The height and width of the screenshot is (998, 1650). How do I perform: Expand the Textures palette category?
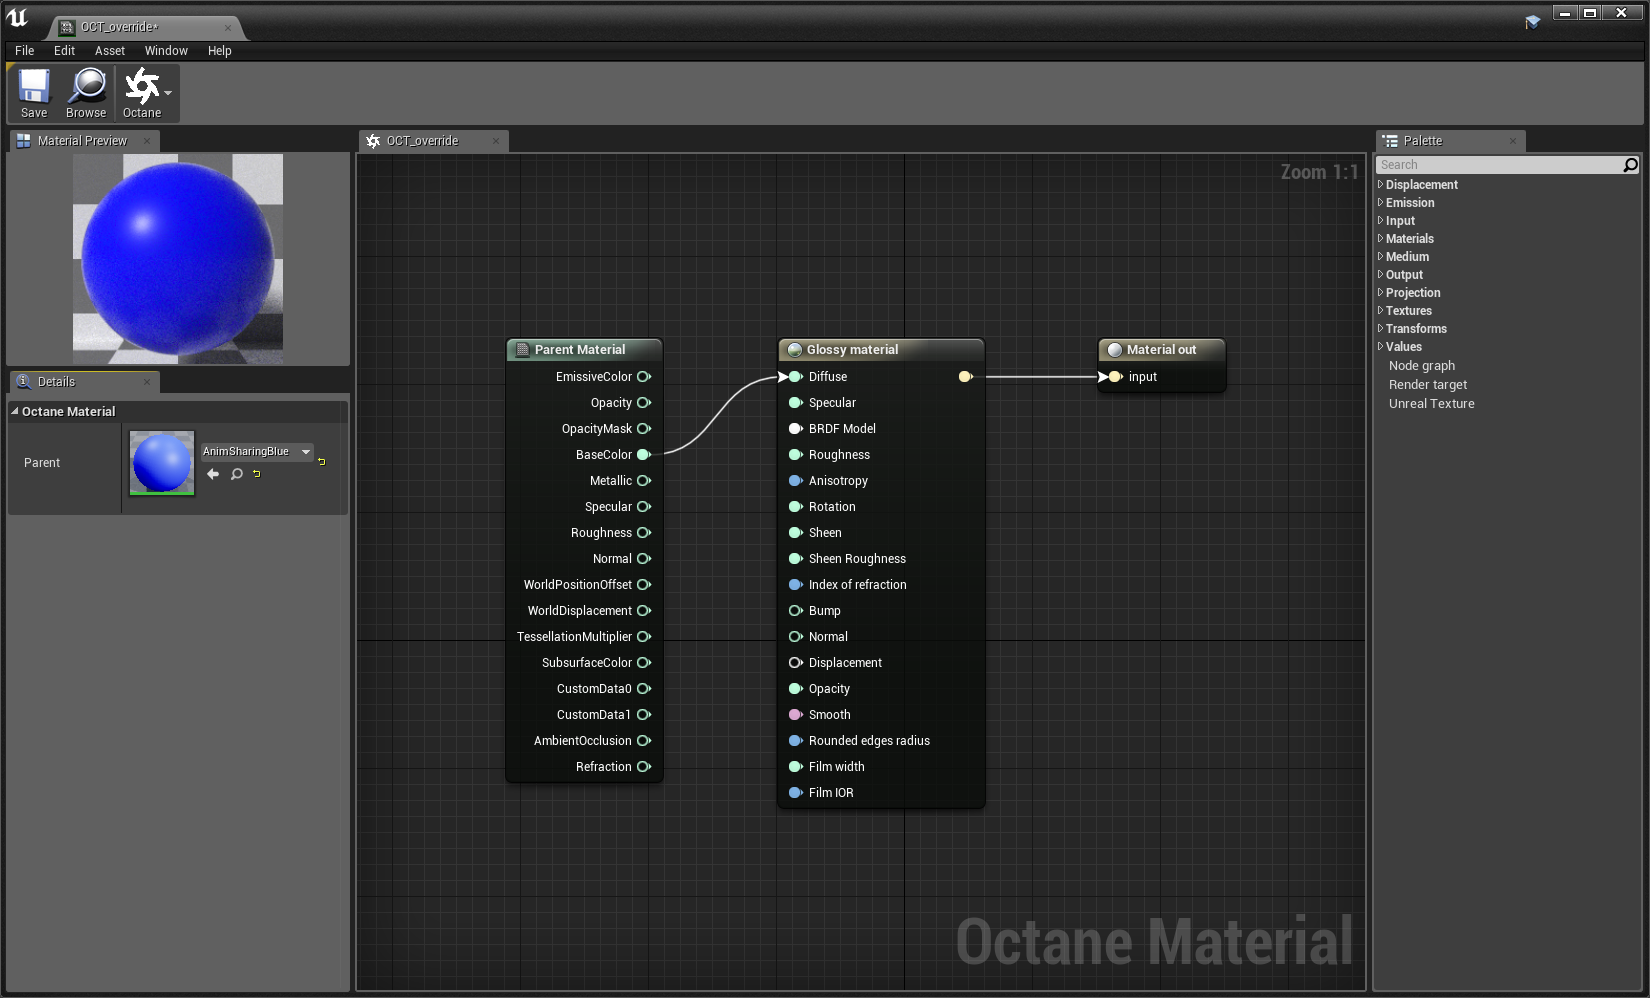point(1381,311)
